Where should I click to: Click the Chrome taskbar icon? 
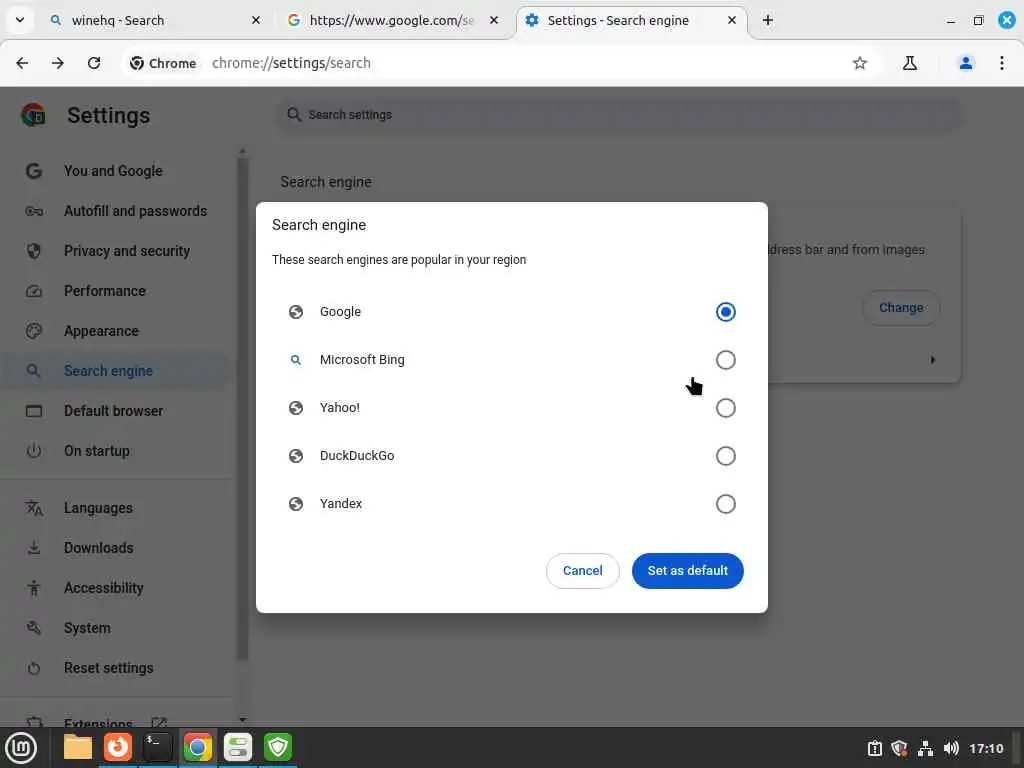(197, 747)
